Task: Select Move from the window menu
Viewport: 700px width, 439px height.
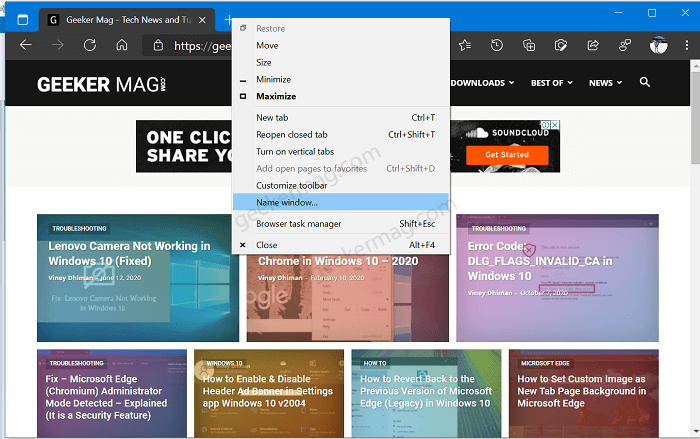Action: coord(341,46)
